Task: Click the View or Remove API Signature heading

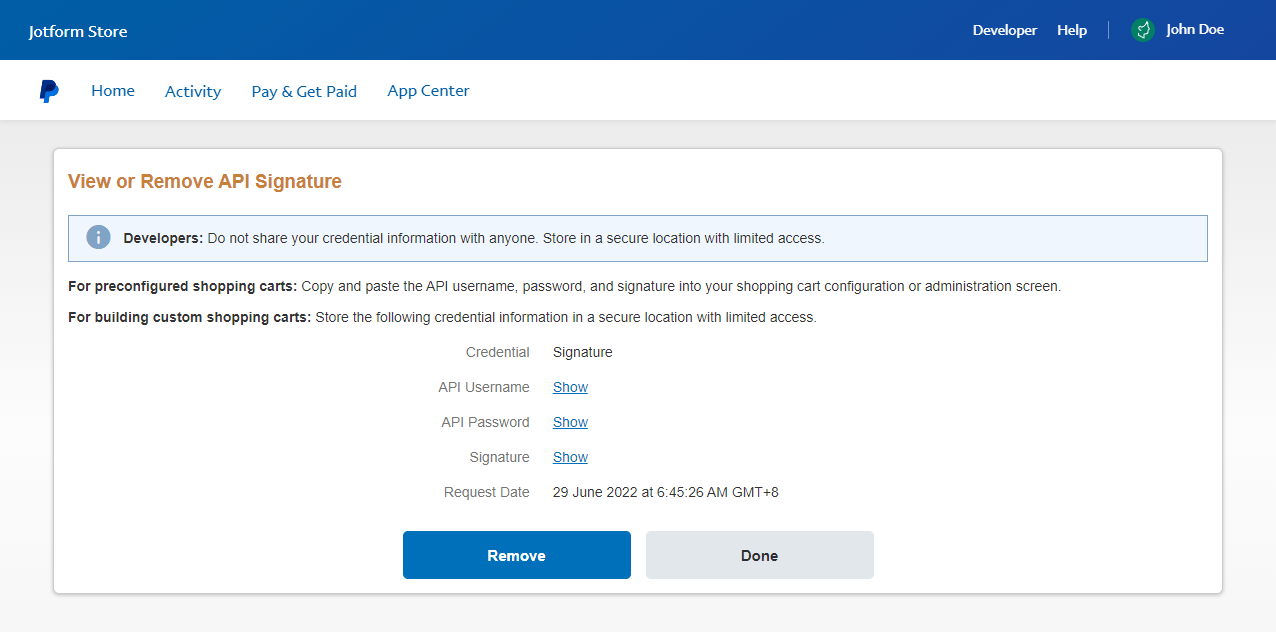Action: 205,182
